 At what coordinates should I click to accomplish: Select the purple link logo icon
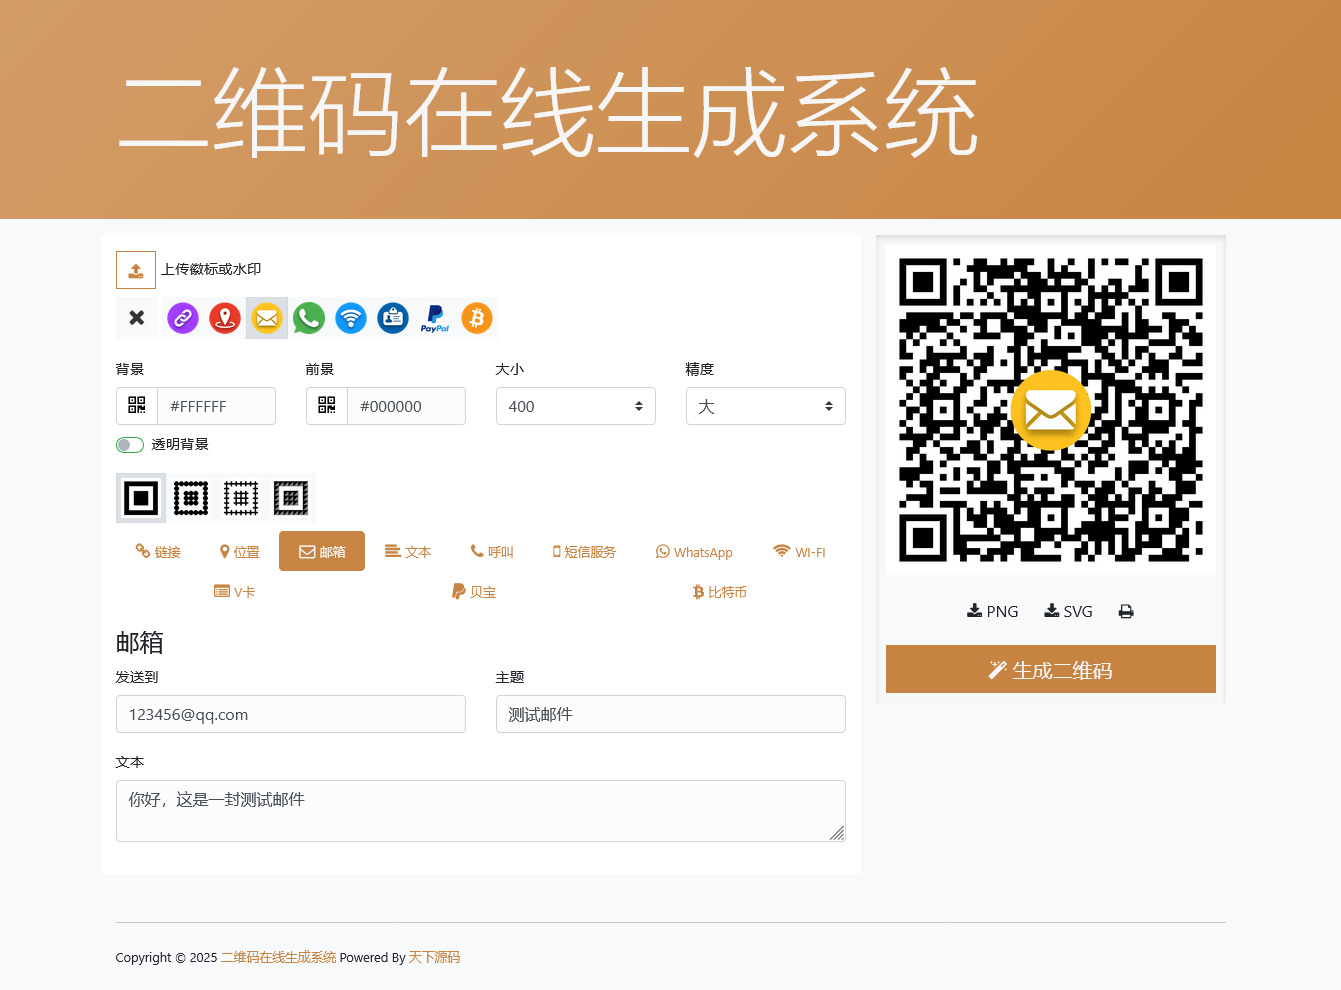pos(182,318)
